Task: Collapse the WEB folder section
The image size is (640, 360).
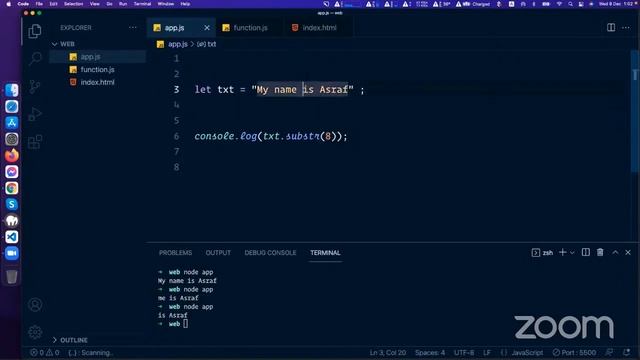Action: pos(98,44)
